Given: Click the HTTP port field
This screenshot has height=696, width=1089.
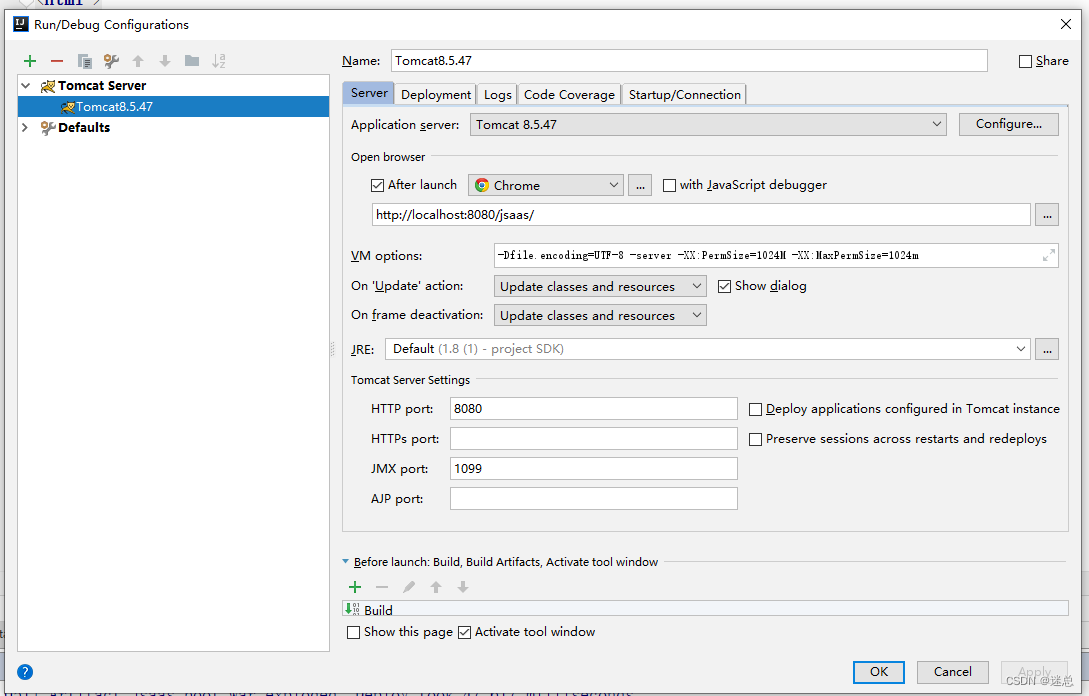Looking at the screenshot, I should (594, 408).
